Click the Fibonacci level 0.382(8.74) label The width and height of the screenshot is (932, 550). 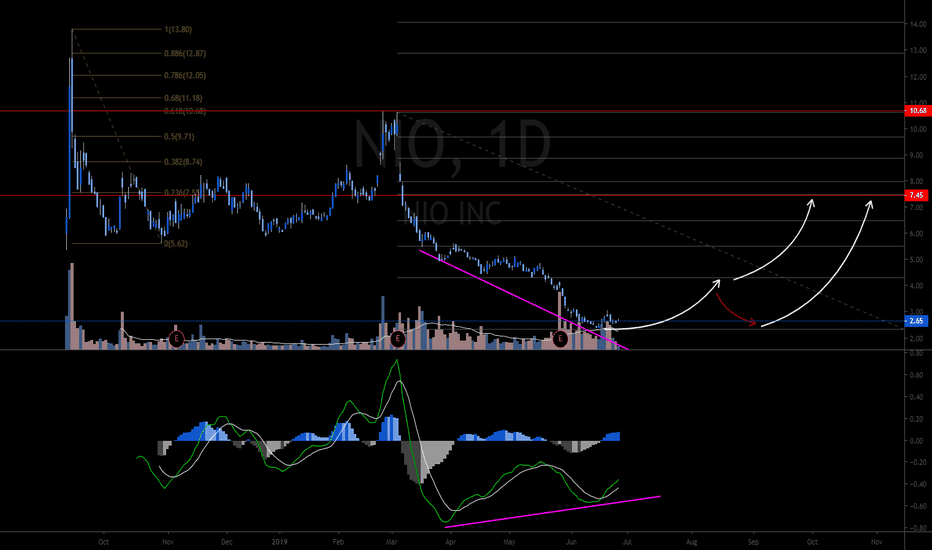tap(183, 162)
